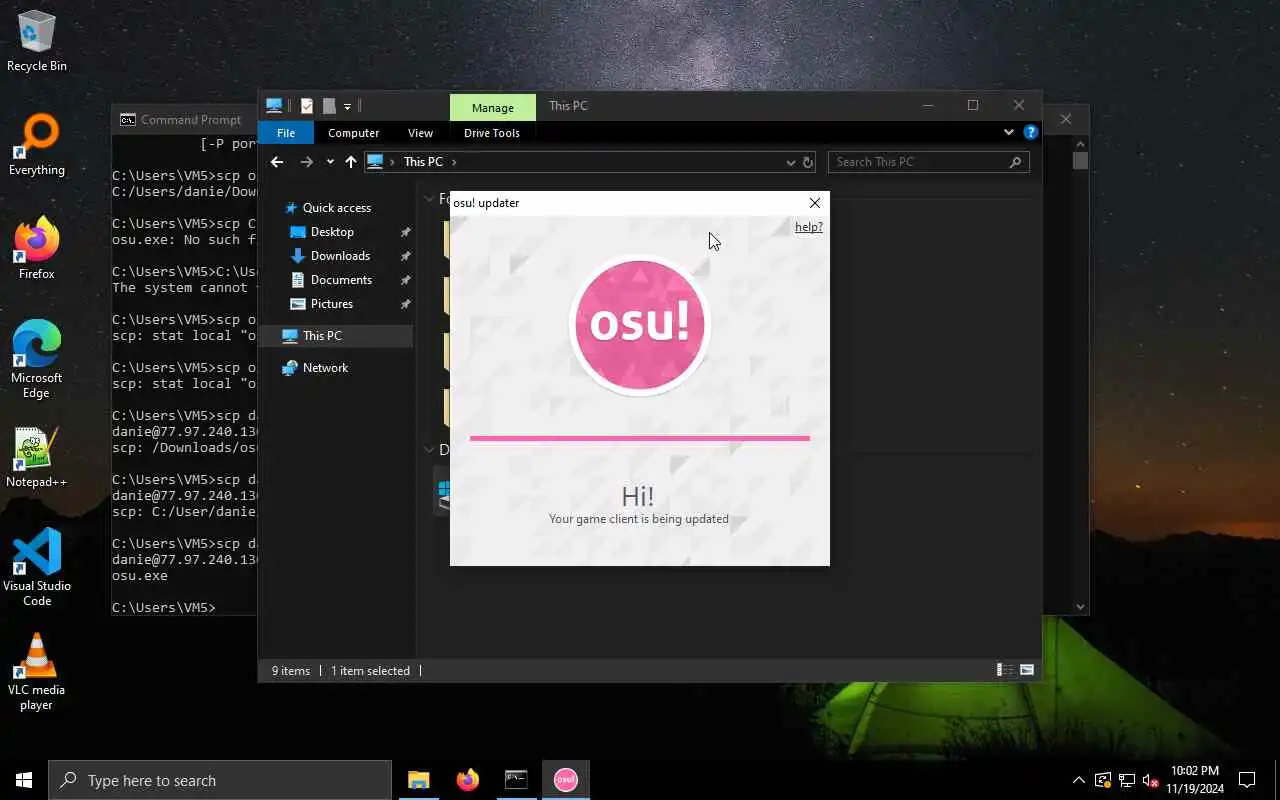Image resolution: width=1280 pixels, height=800 pixels.
Task: Open the notification center icon
Action: 1247,780
